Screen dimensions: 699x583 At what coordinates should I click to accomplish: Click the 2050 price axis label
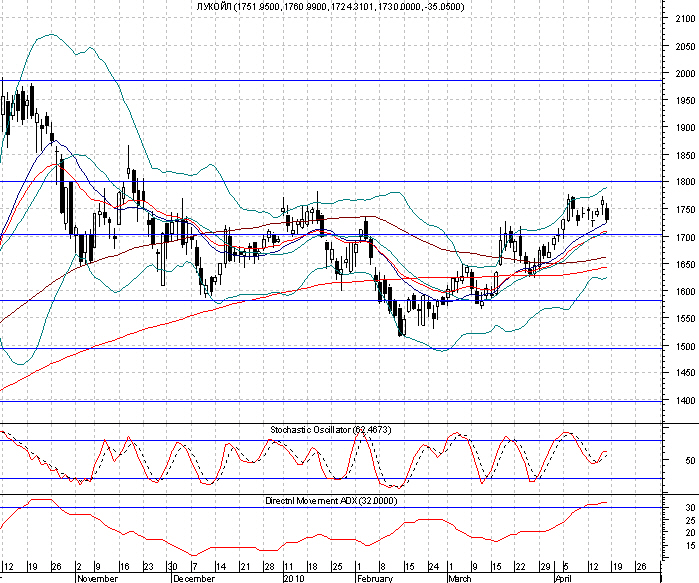point(685,46)
